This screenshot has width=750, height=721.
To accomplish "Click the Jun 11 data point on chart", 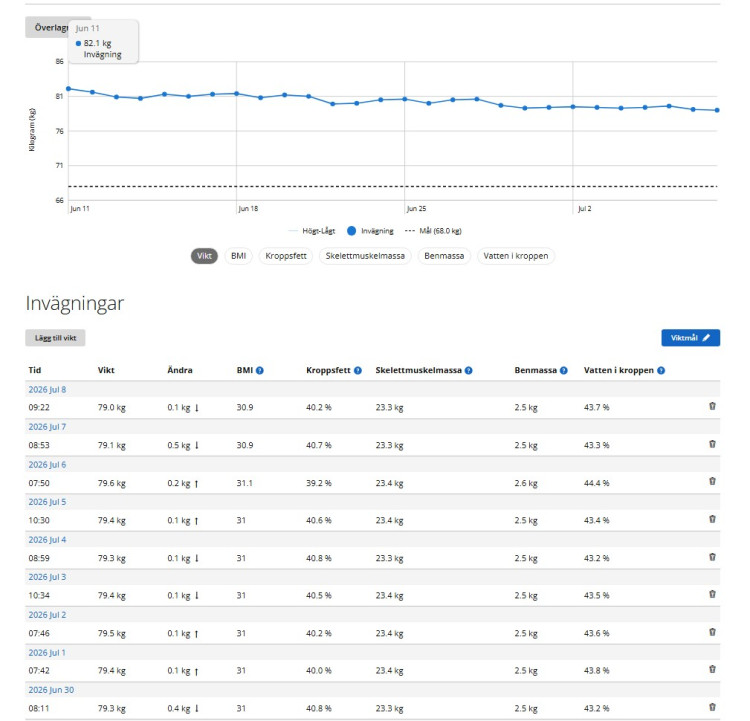I will [68, 89].
